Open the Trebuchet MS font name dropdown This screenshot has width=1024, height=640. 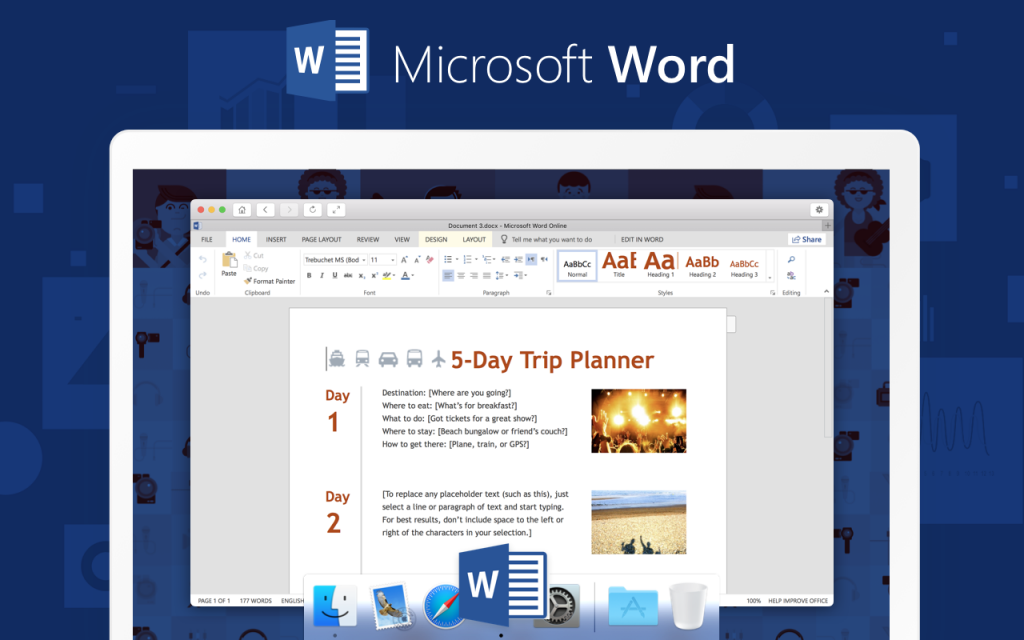363,259
